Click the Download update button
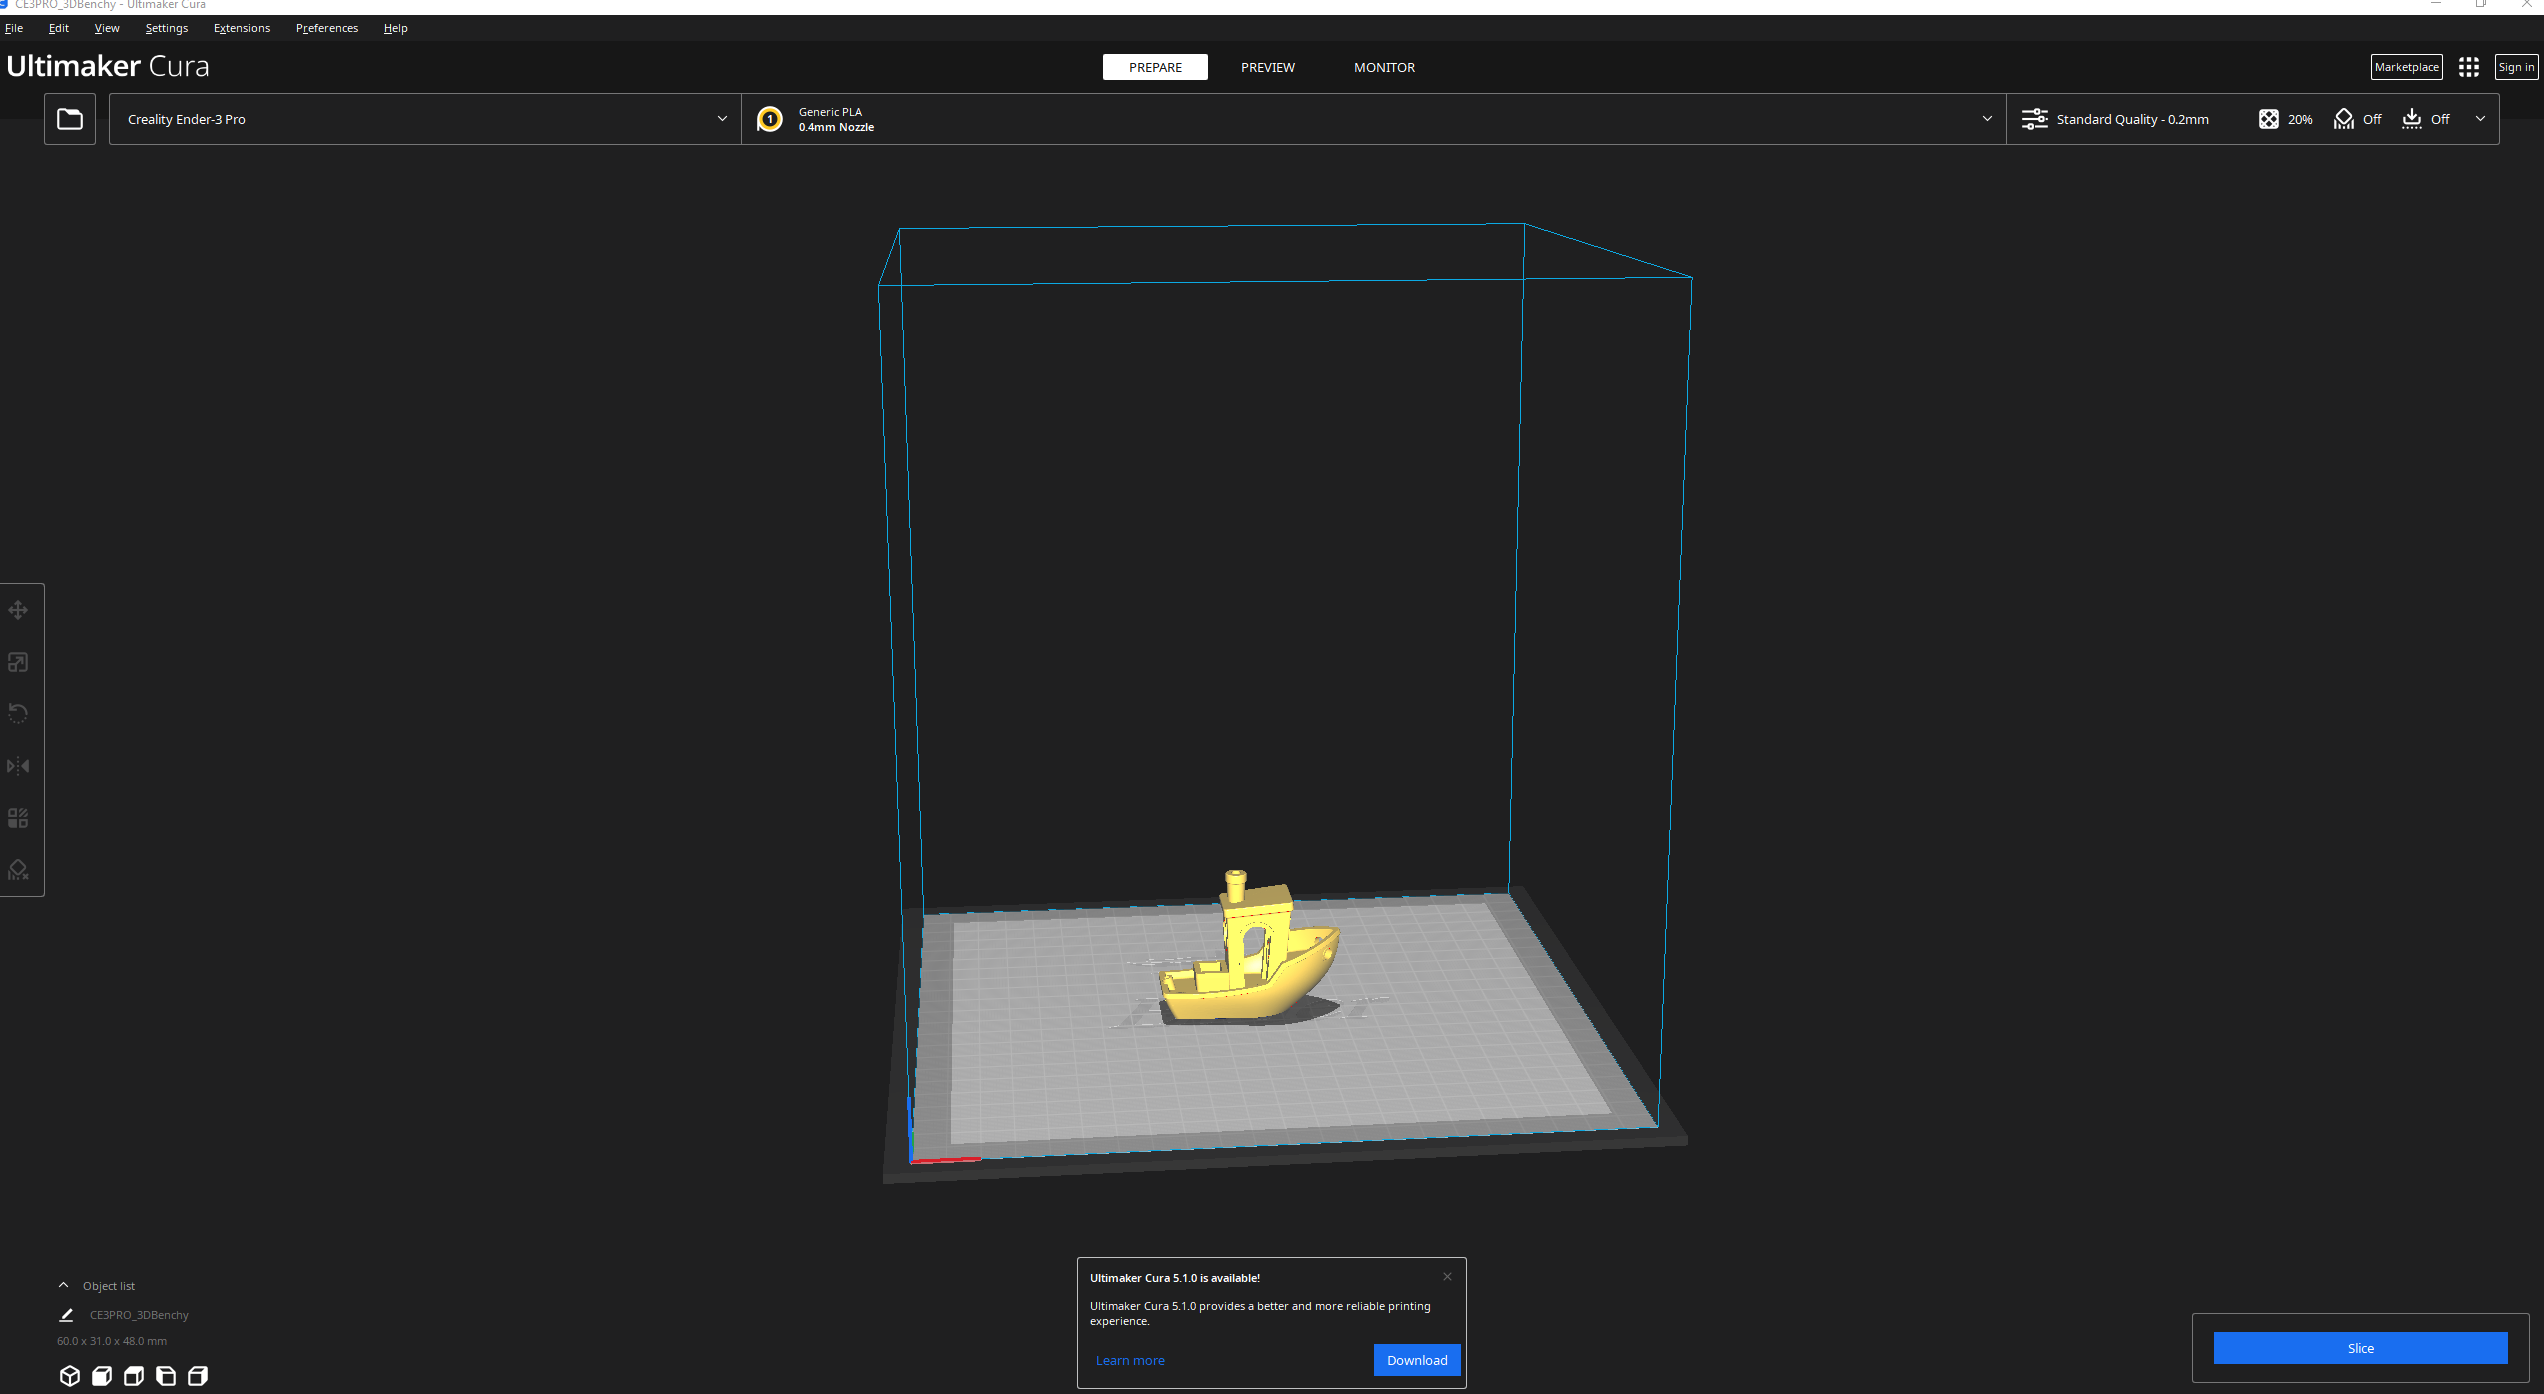 point(1417,1360)
